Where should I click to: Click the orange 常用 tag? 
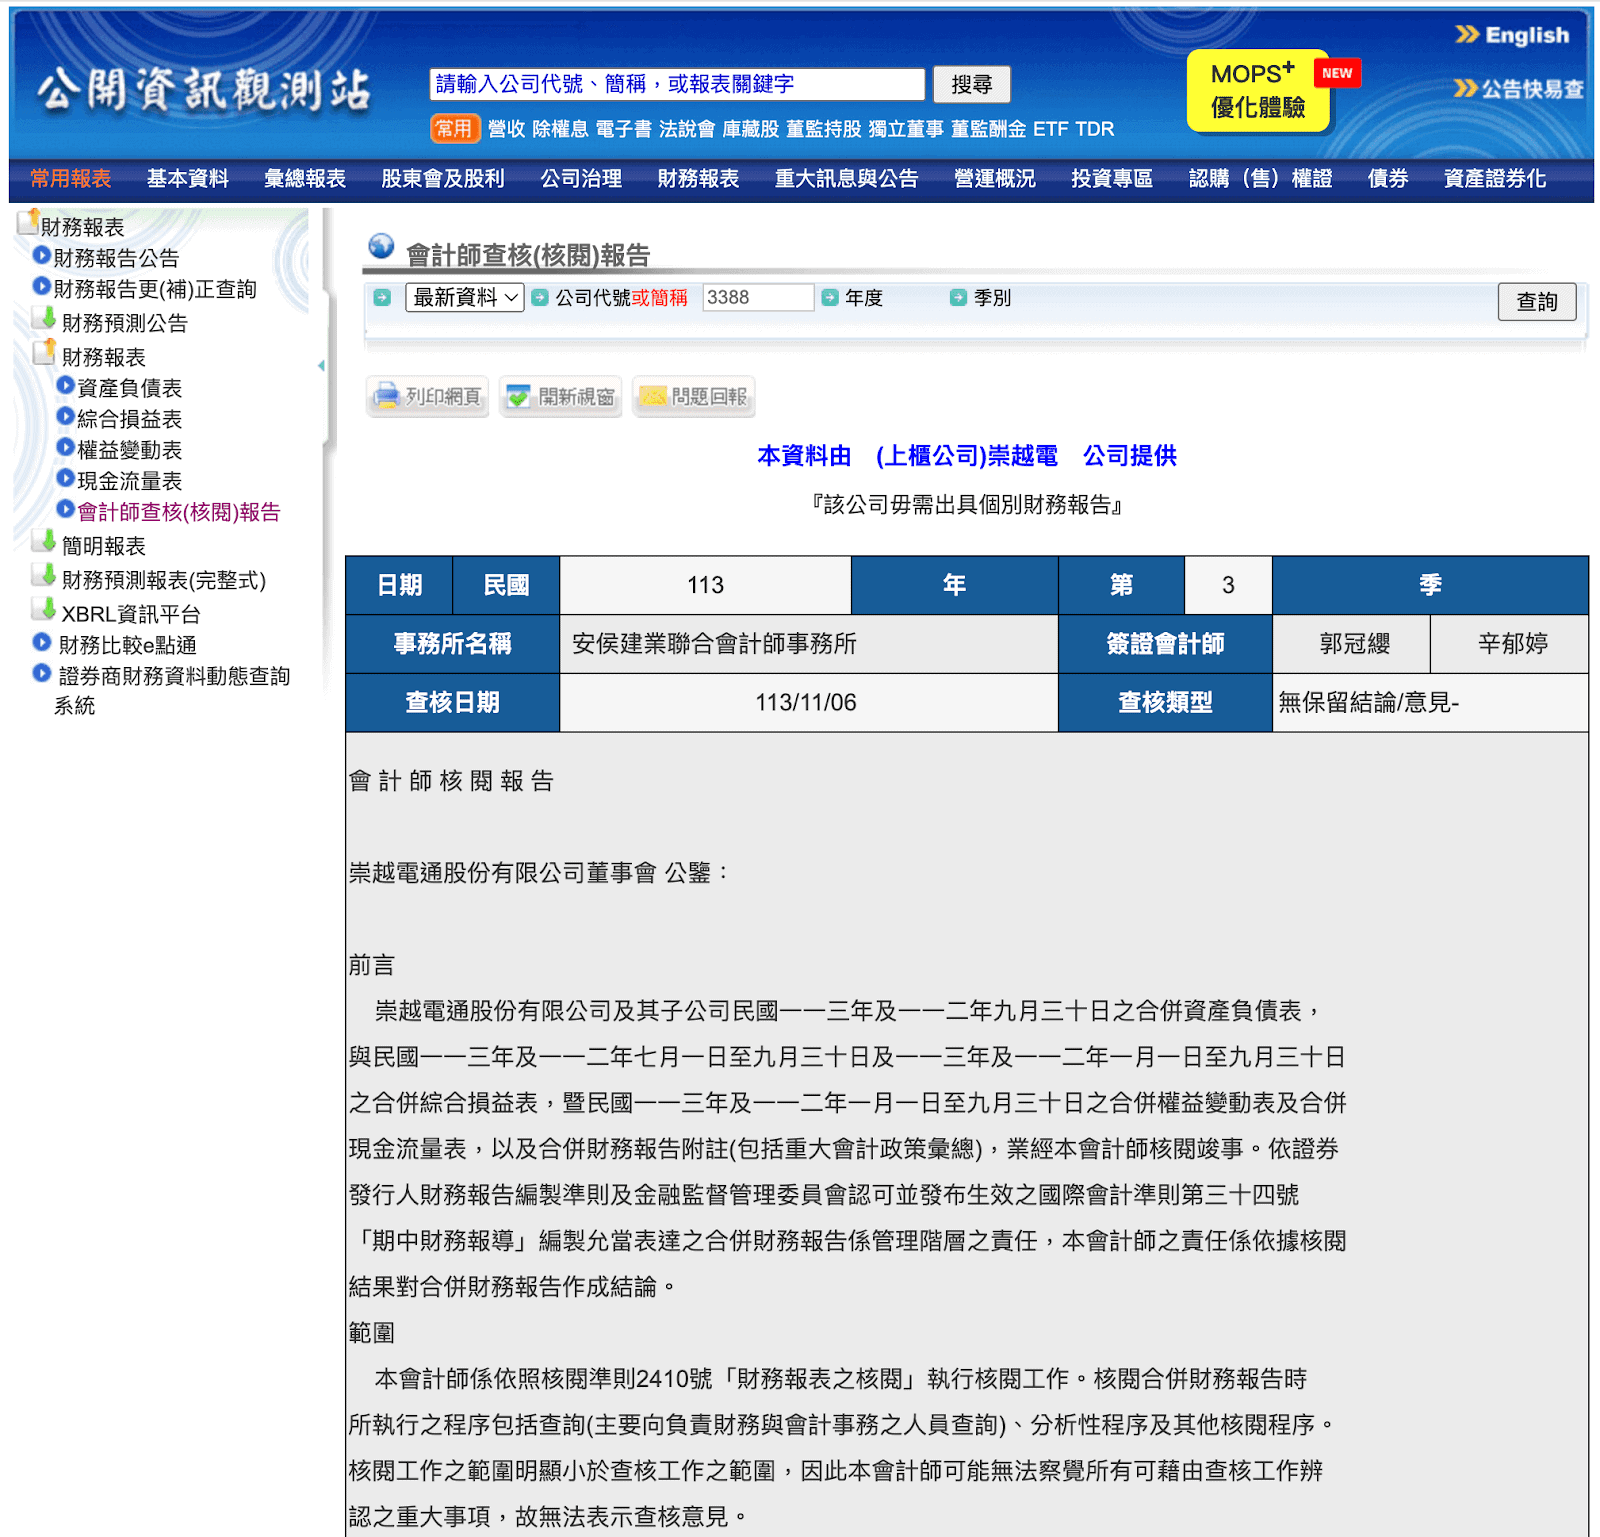(x=455, y=129)
